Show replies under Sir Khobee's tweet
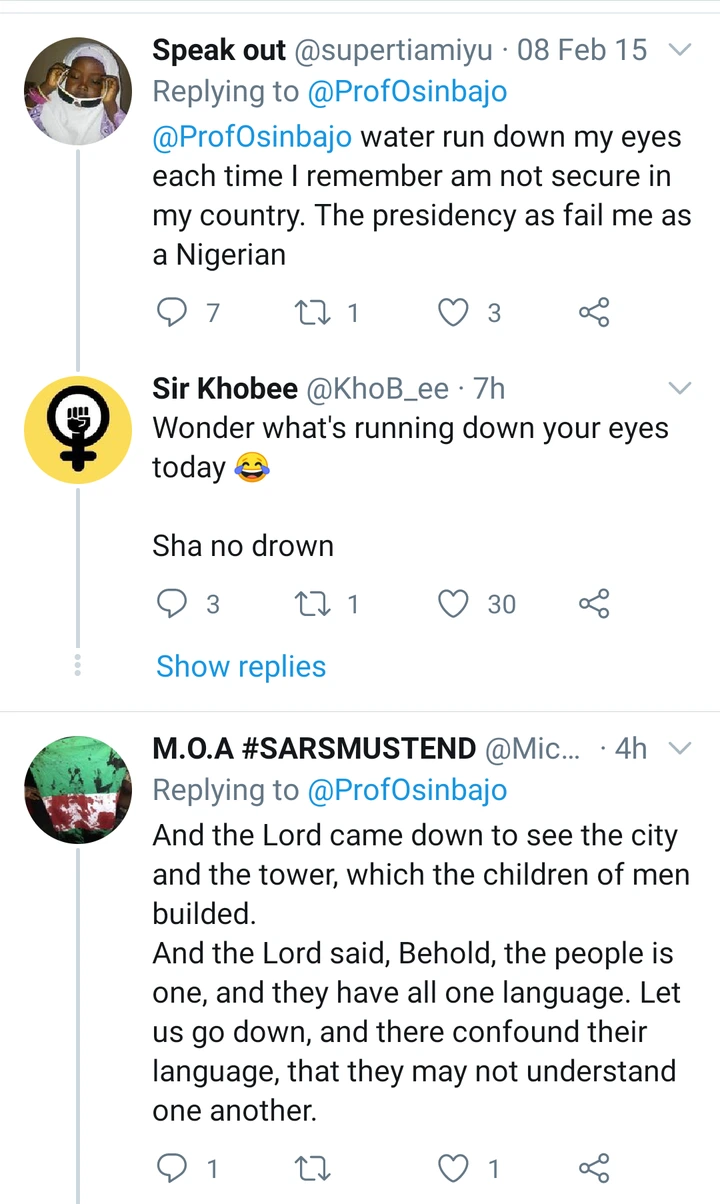The image size is (720, 1204). point(241,667)
